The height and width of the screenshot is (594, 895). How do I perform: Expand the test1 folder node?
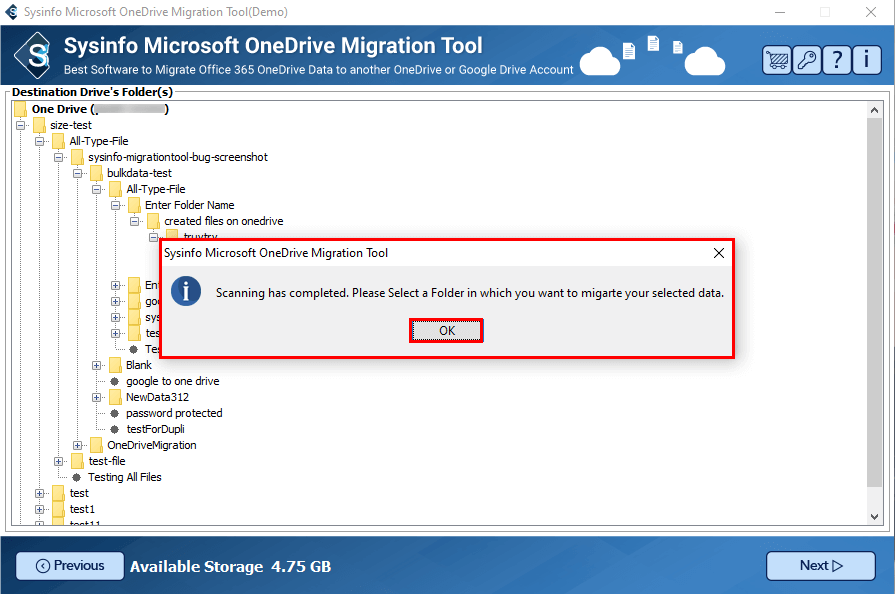click(x=40, y=509)
